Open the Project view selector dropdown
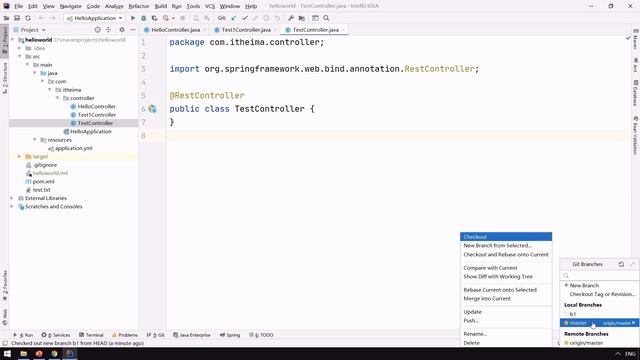 tap(29, 30)
